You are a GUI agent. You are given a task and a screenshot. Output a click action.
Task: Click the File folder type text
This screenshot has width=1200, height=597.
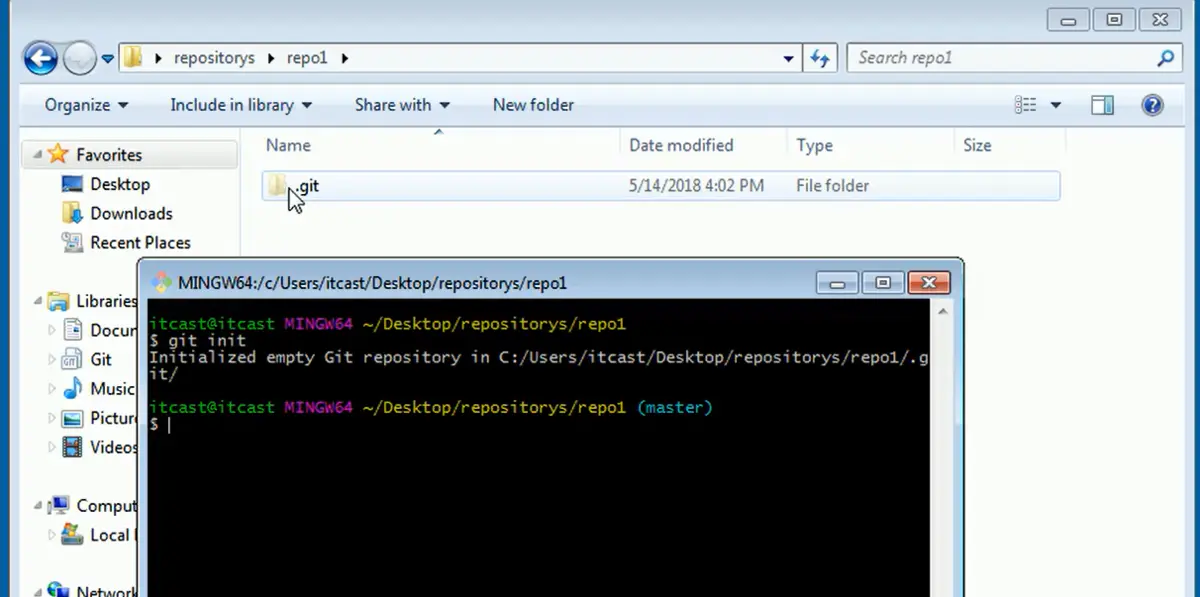tap(832, 186)
